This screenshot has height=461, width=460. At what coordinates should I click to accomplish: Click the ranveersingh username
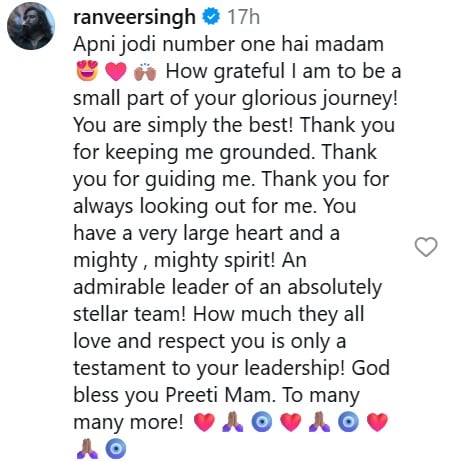pos(134,17)
